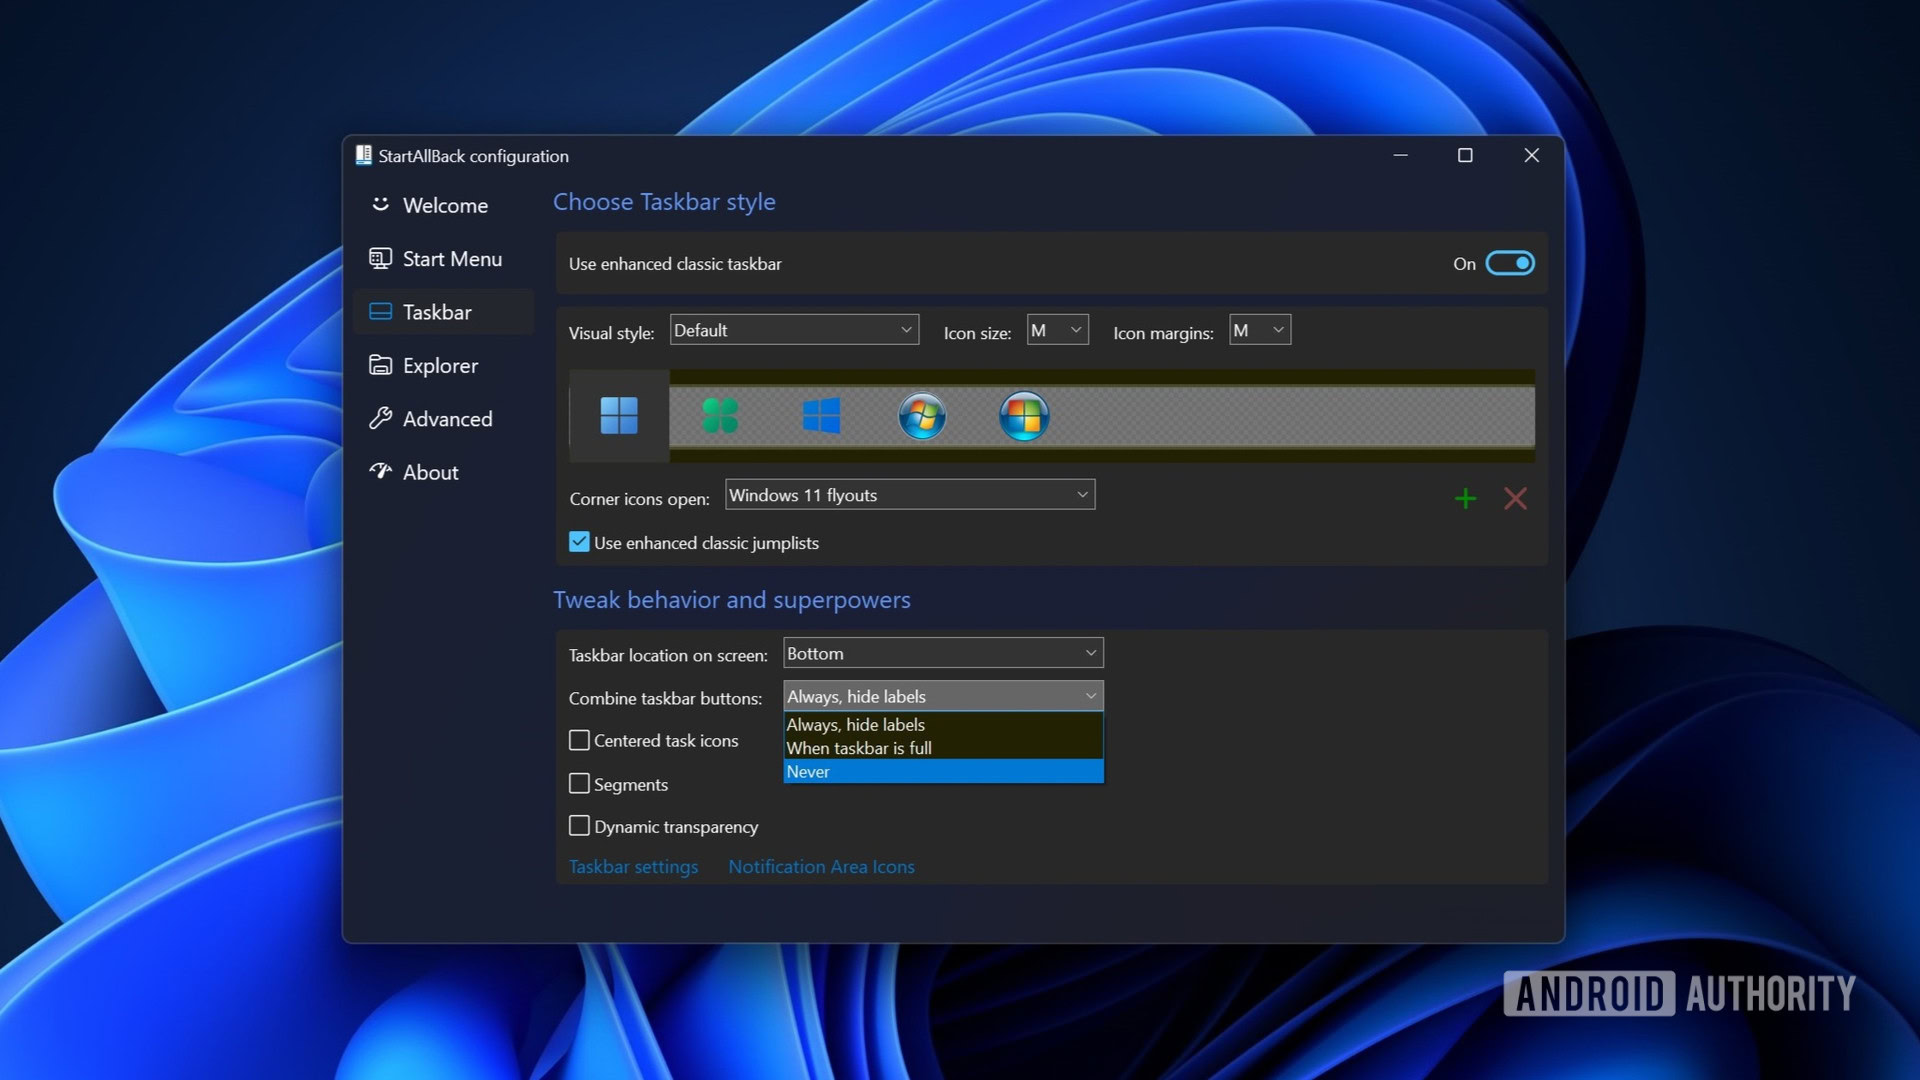Navigate to the Taskbar section
1920x1080 pixels.
438,311
